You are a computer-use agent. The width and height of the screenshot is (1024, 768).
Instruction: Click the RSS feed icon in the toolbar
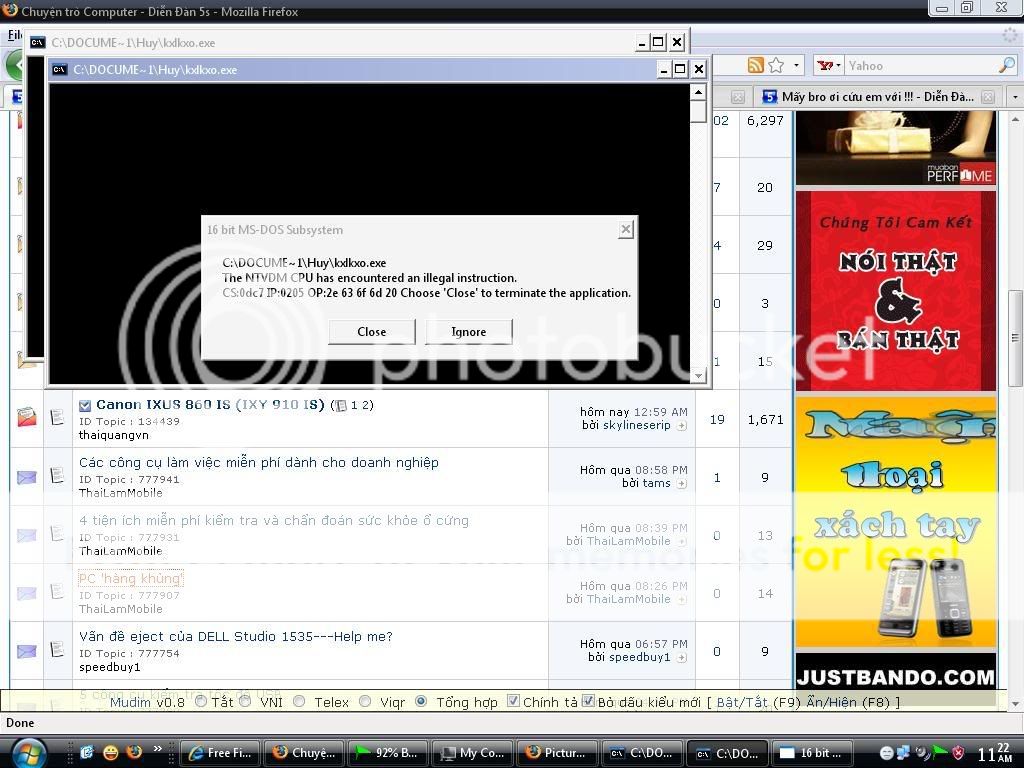tap(756, 65)
